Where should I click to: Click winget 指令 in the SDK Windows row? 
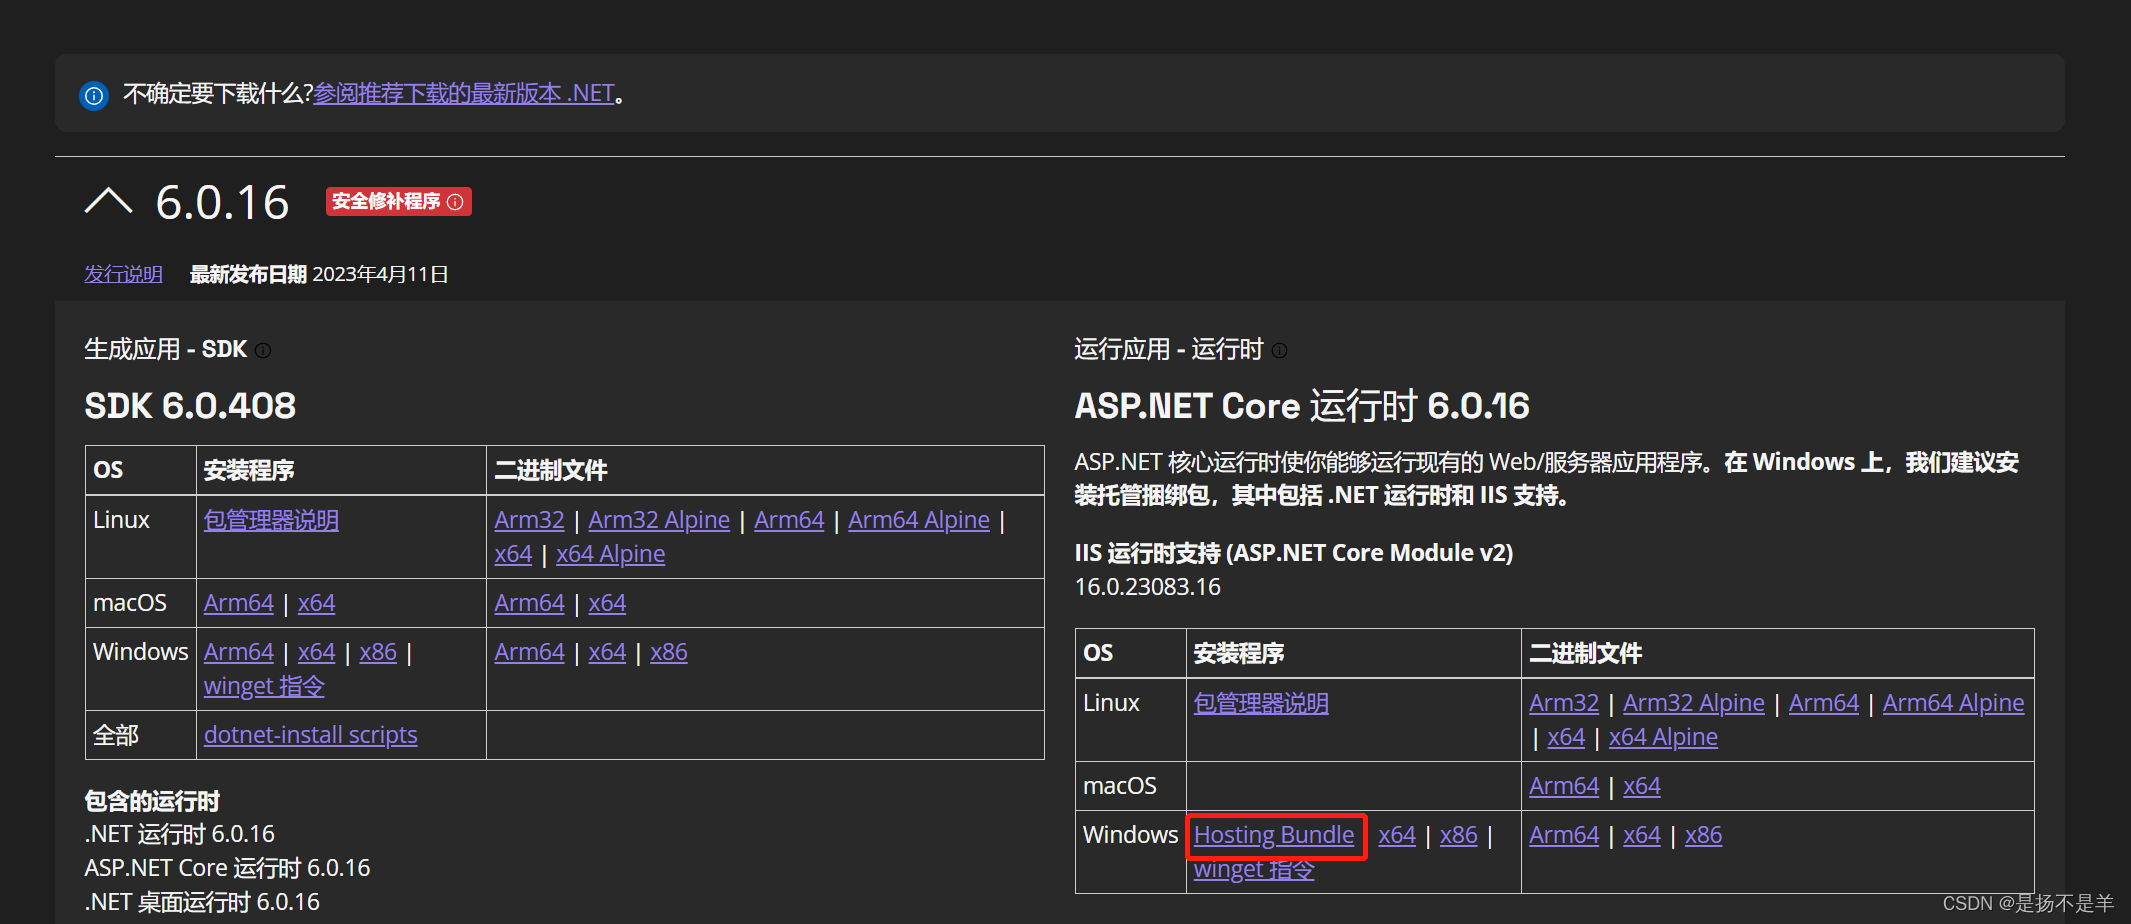click(263, 686)
